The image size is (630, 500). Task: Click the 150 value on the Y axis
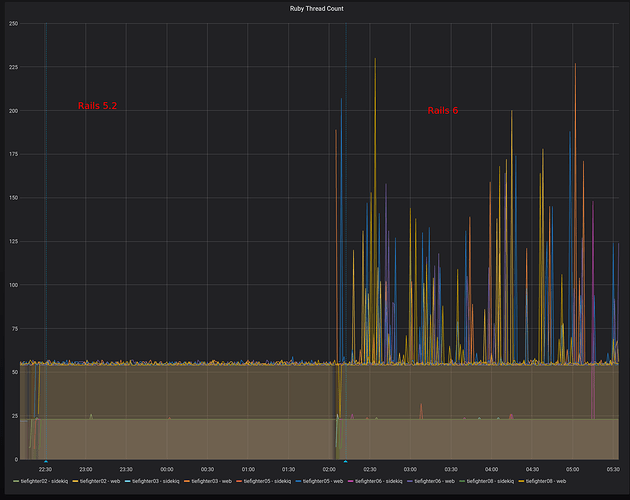point(13,198)
